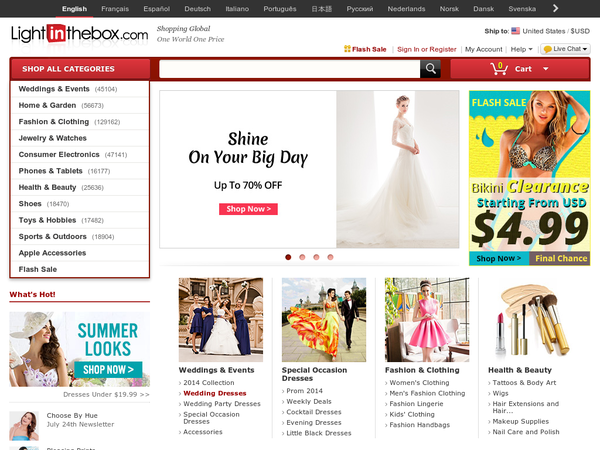Select second carousel slide dot
This screenshot has width=600, height=450.
pyautogui.click(x=302, y=257)
